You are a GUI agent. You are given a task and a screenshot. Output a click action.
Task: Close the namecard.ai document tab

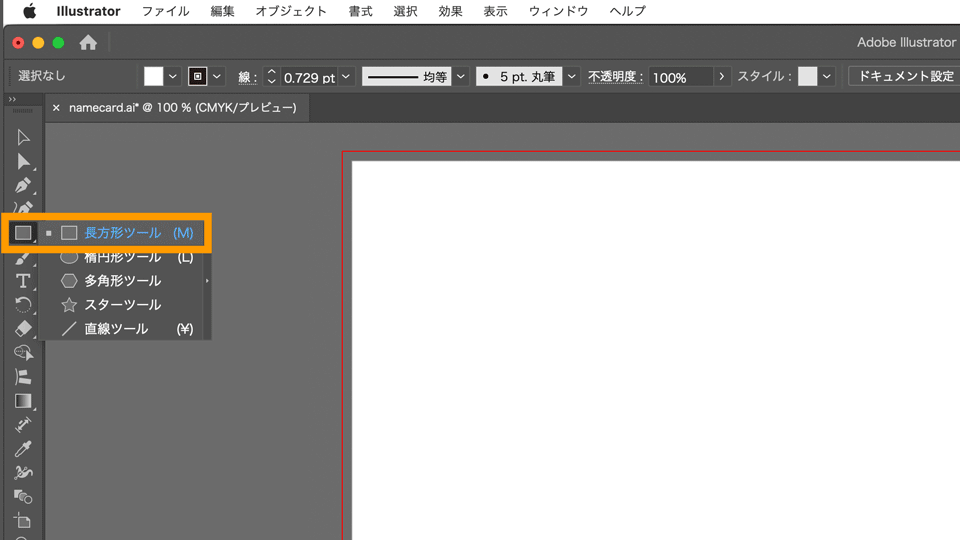56,108
